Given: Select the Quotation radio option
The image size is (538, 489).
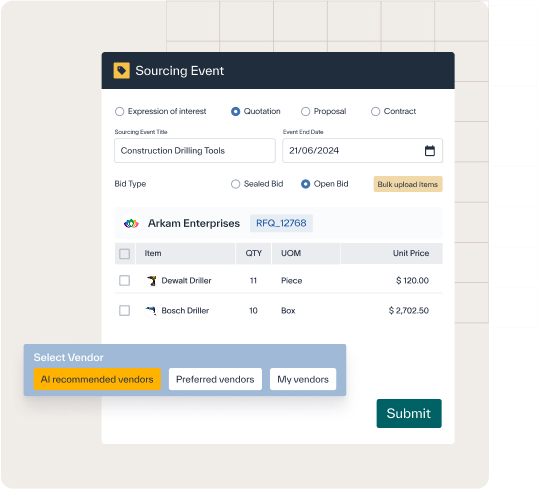Looking at the screenshot, I should [x=235, y=112].
